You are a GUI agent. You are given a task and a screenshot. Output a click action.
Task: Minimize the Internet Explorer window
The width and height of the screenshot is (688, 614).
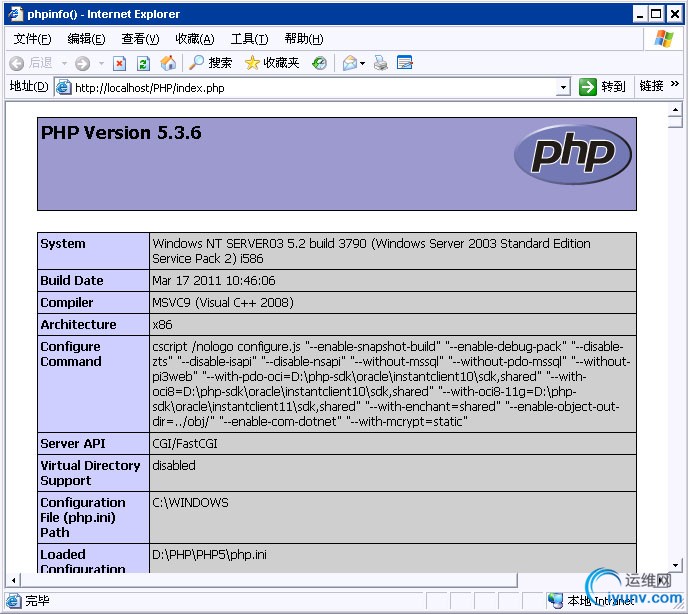click(640, 14)
